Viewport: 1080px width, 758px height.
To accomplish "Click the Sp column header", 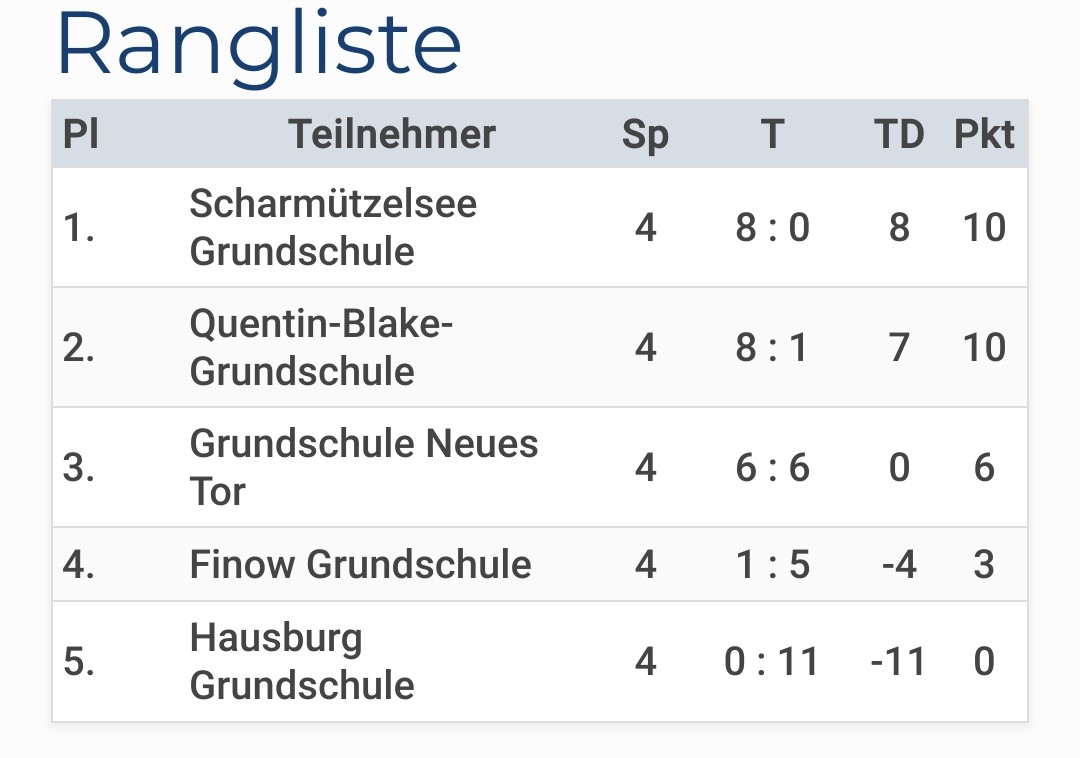I will 645,135.
